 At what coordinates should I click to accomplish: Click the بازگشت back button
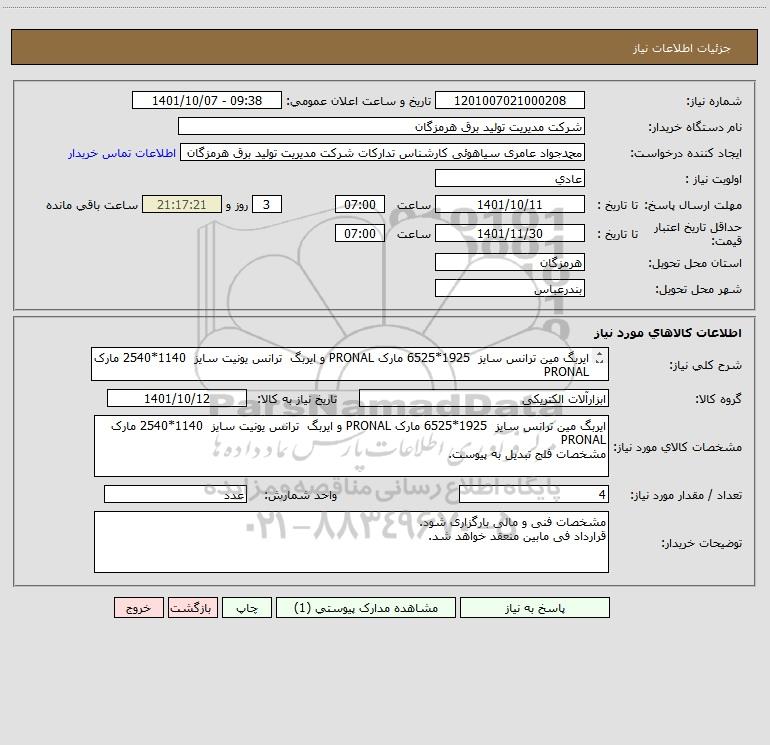point(192,608)
